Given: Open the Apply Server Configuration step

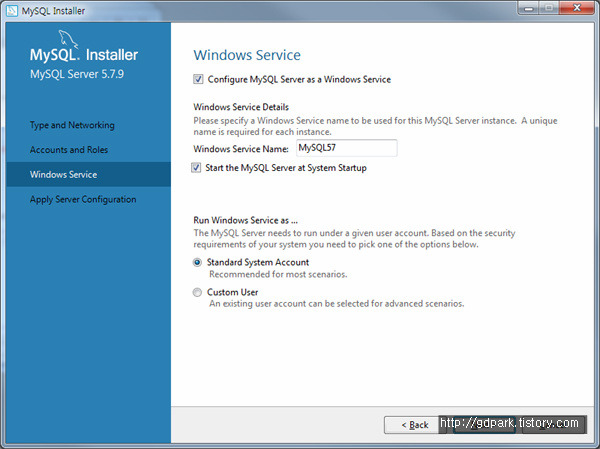Looking at the screenshot, I should [83, 199].
